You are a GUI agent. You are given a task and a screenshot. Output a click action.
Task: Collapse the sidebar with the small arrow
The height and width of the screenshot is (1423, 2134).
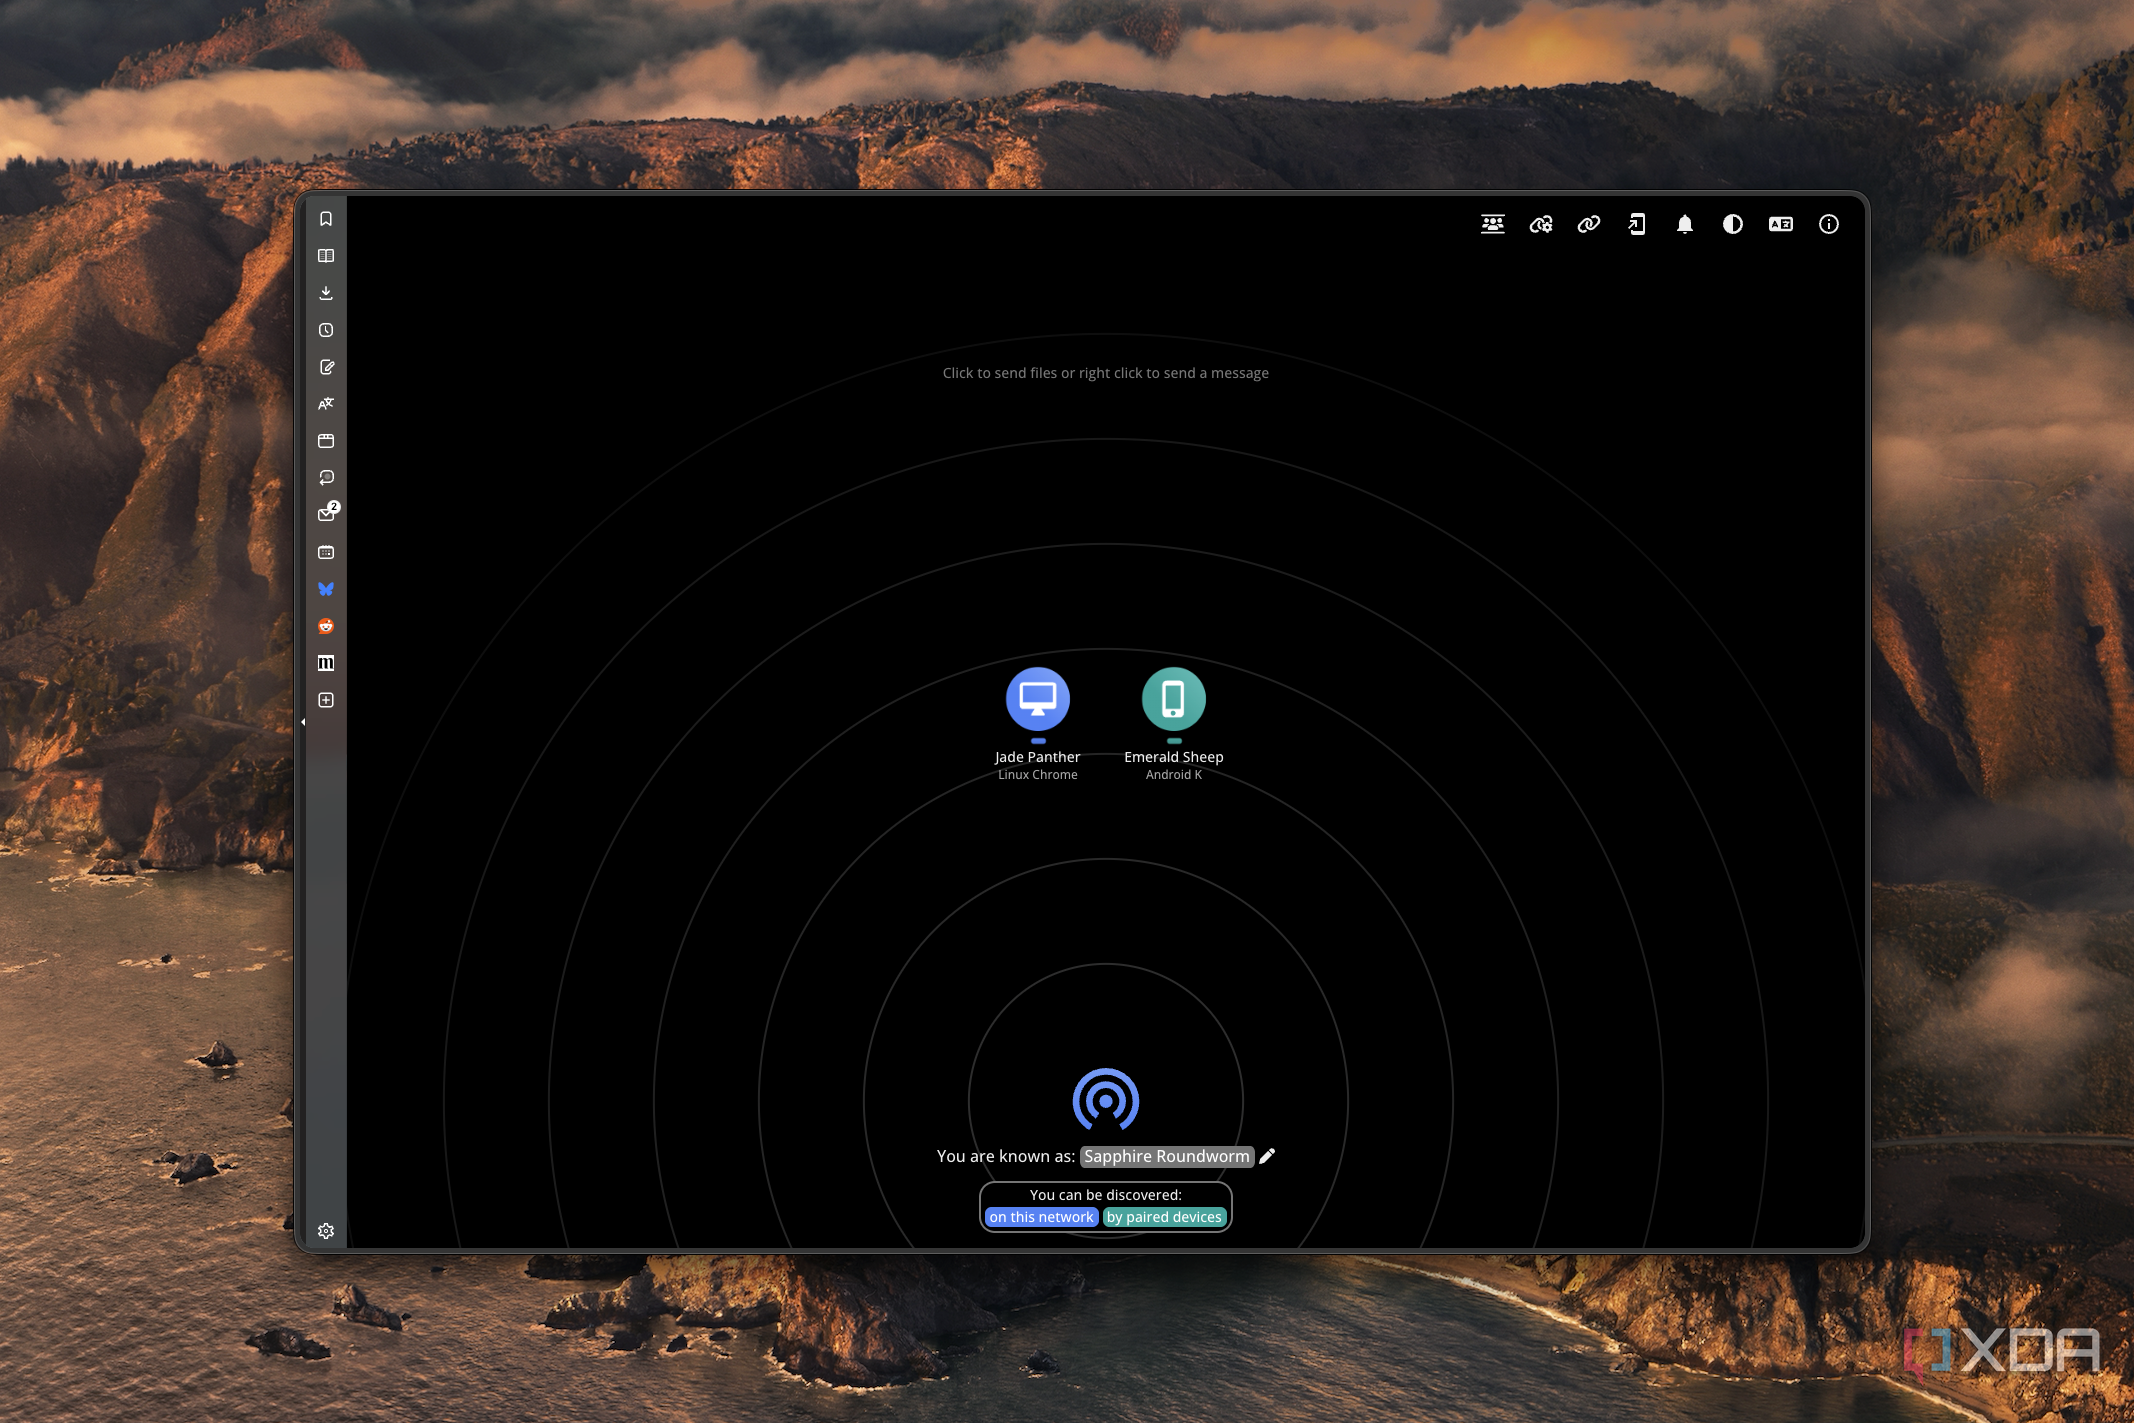tap(303, 721)
